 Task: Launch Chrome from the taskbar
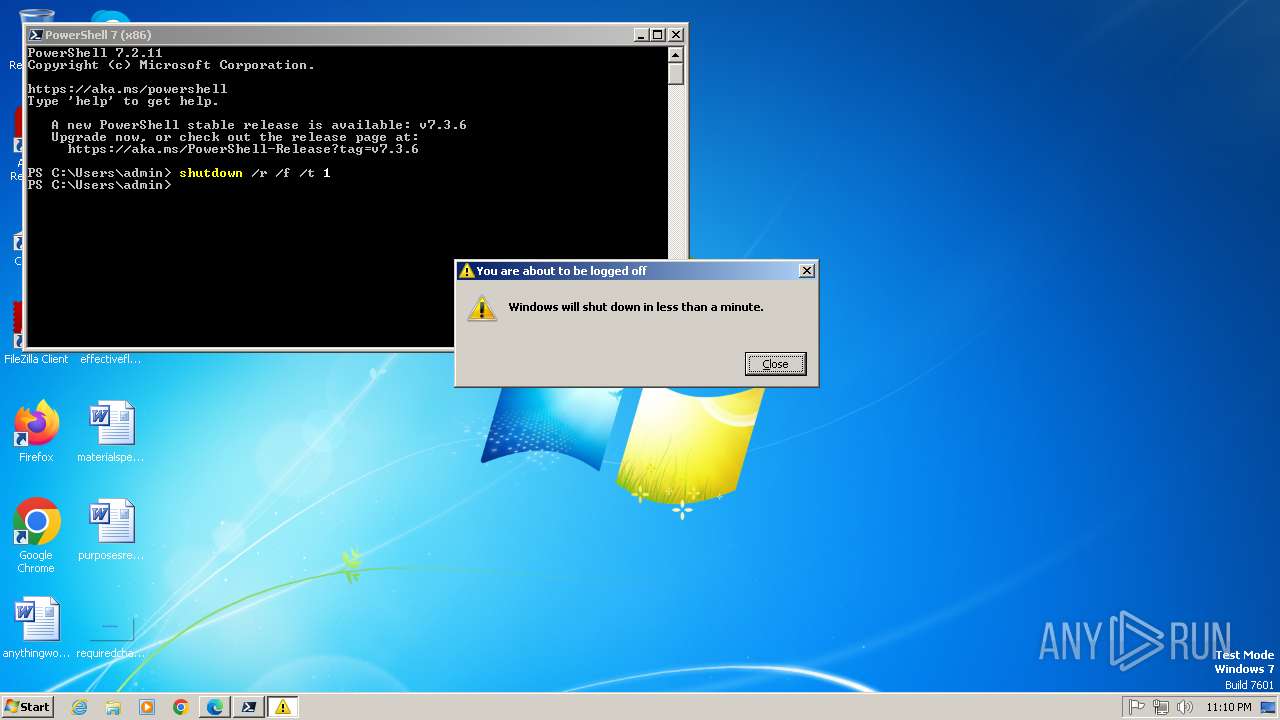tap(181, 707)
